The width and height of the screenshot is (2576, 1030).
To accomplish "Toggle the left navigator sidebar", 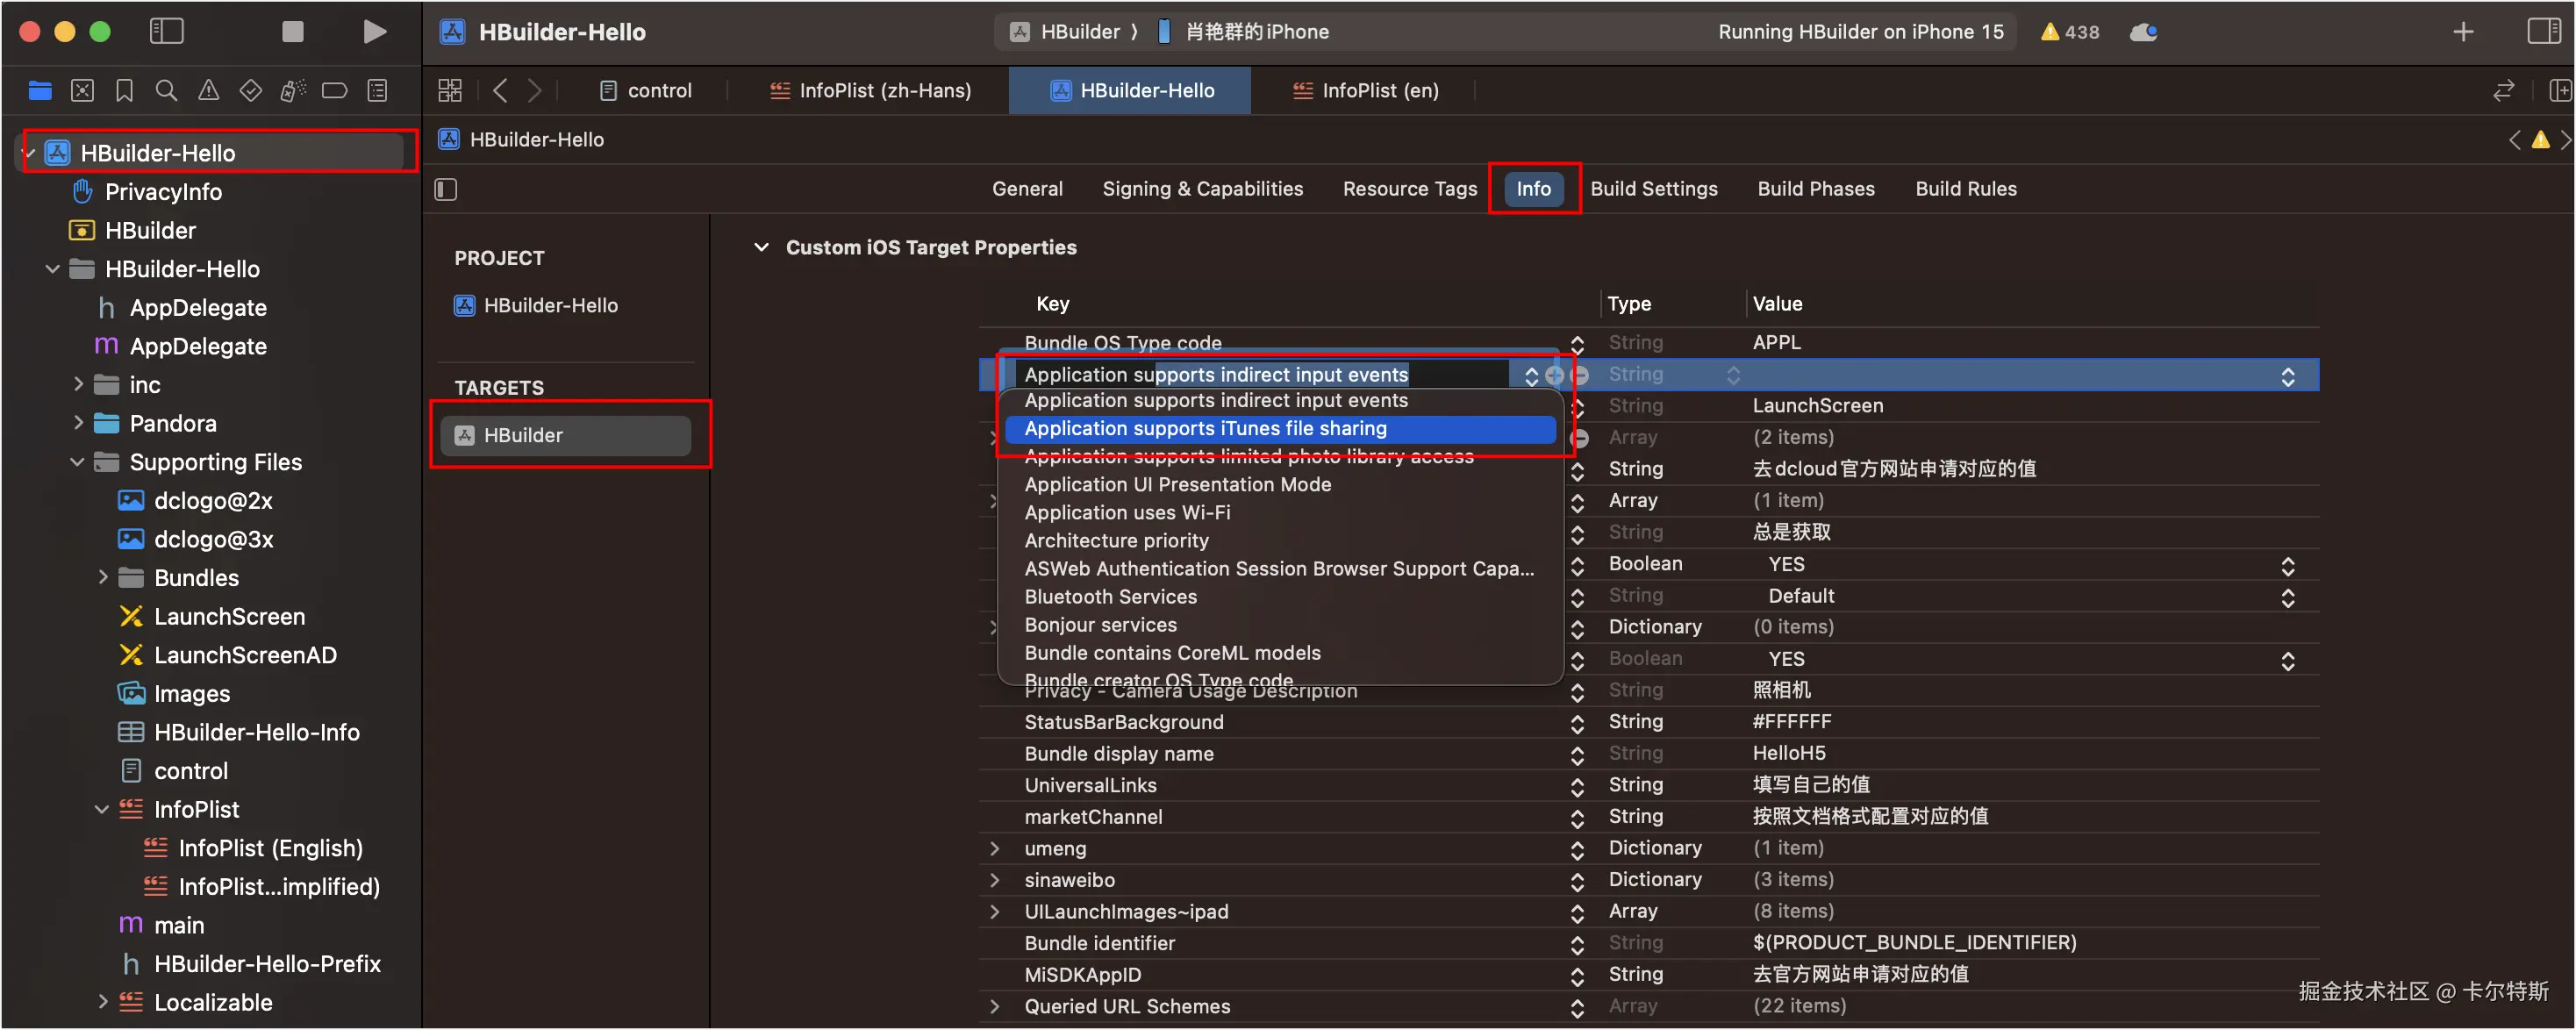I will tap(166, 32).
